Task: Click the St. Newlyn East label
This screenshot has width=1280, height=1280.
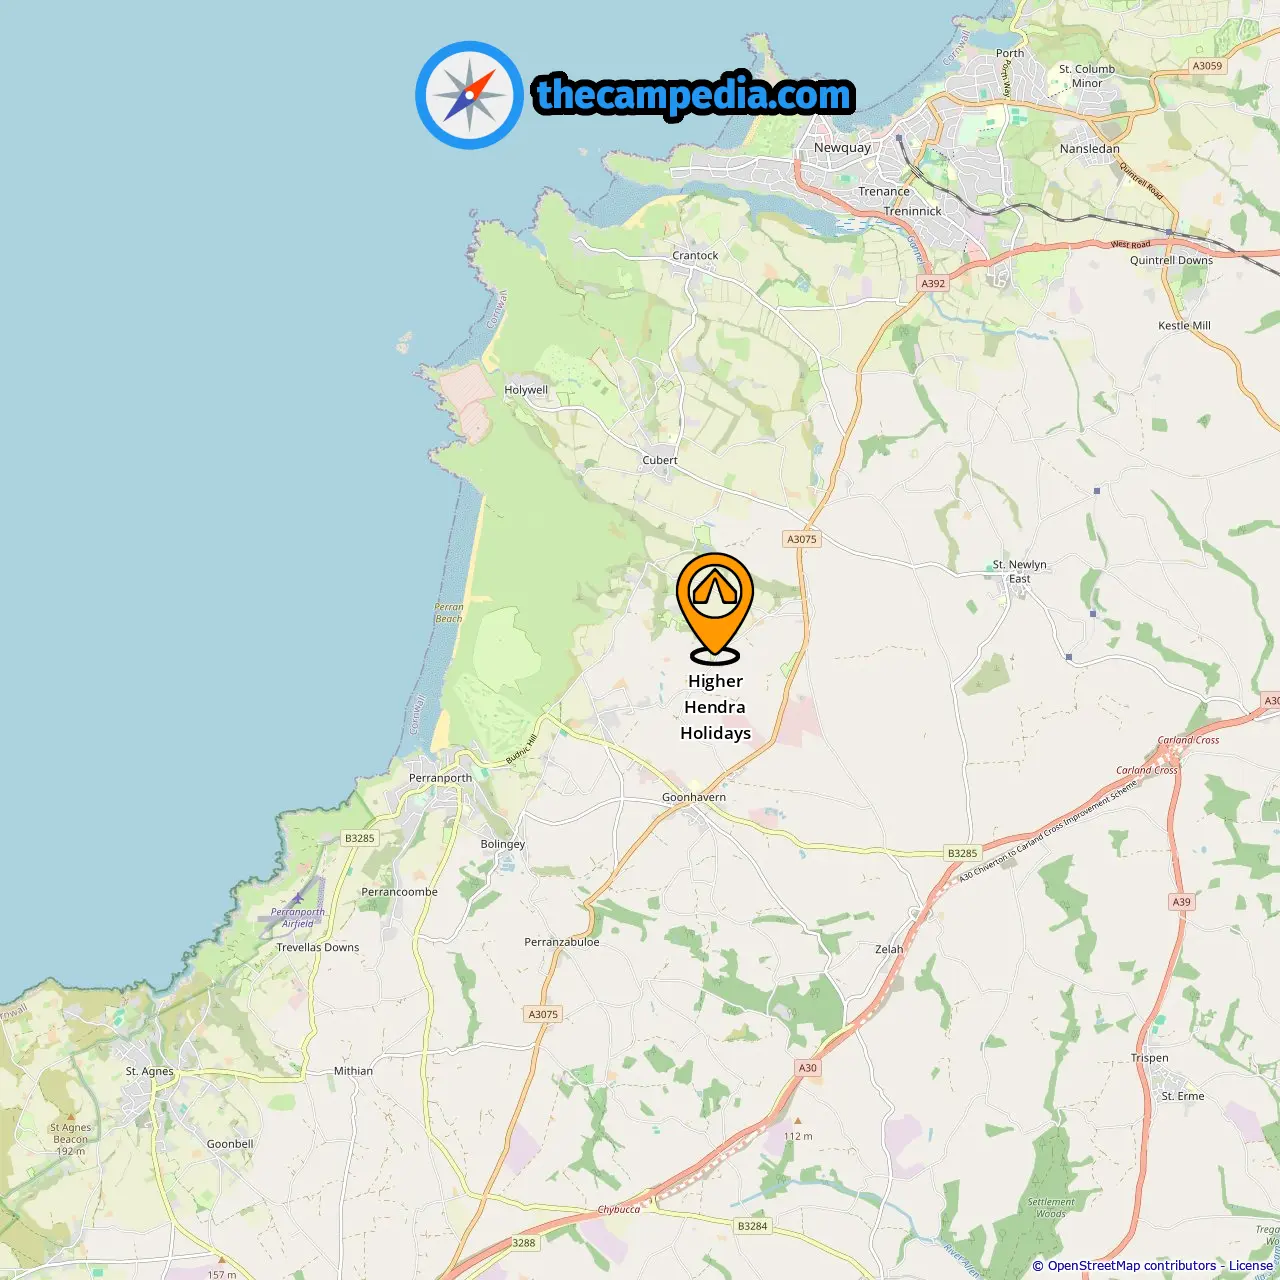Action: tap(1019, 571)
